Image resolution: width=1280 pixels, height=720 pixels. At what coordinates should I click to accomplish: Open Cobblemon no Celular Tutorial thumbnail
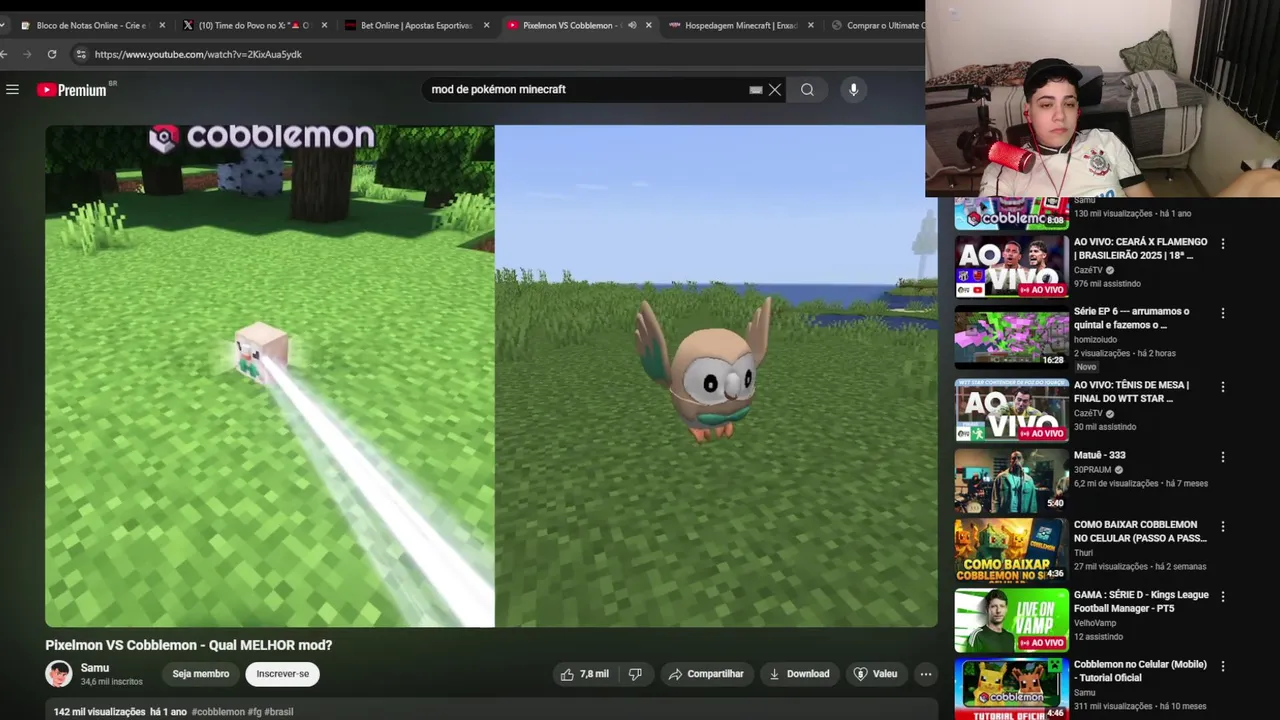click(x=1012, y=689)
